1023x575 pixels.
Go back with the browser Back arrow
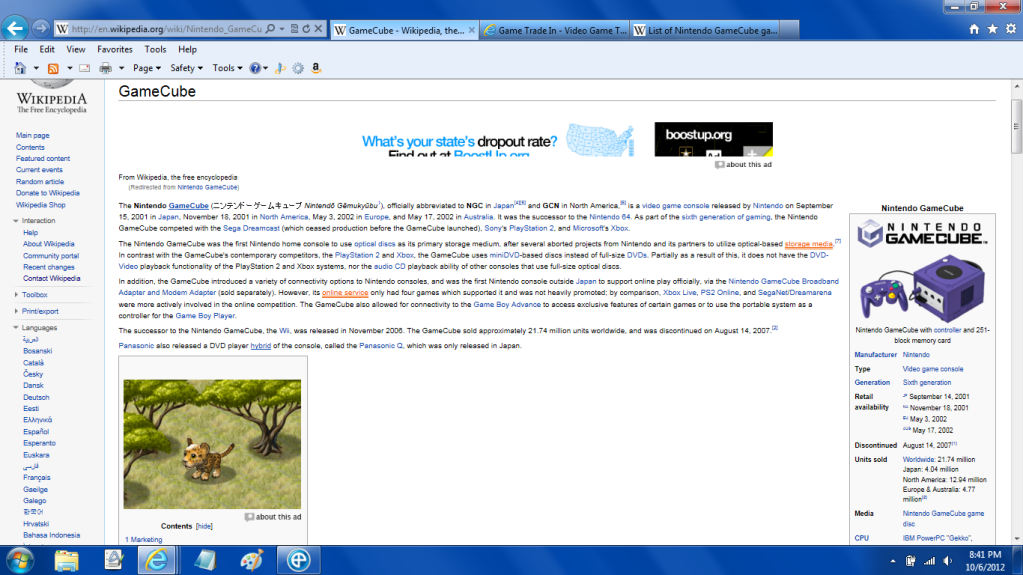click(x=15, y=28)
